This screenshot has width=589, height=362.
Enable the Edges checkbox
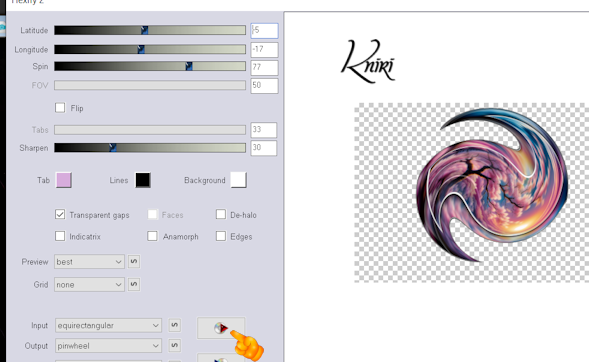(221, 236)
